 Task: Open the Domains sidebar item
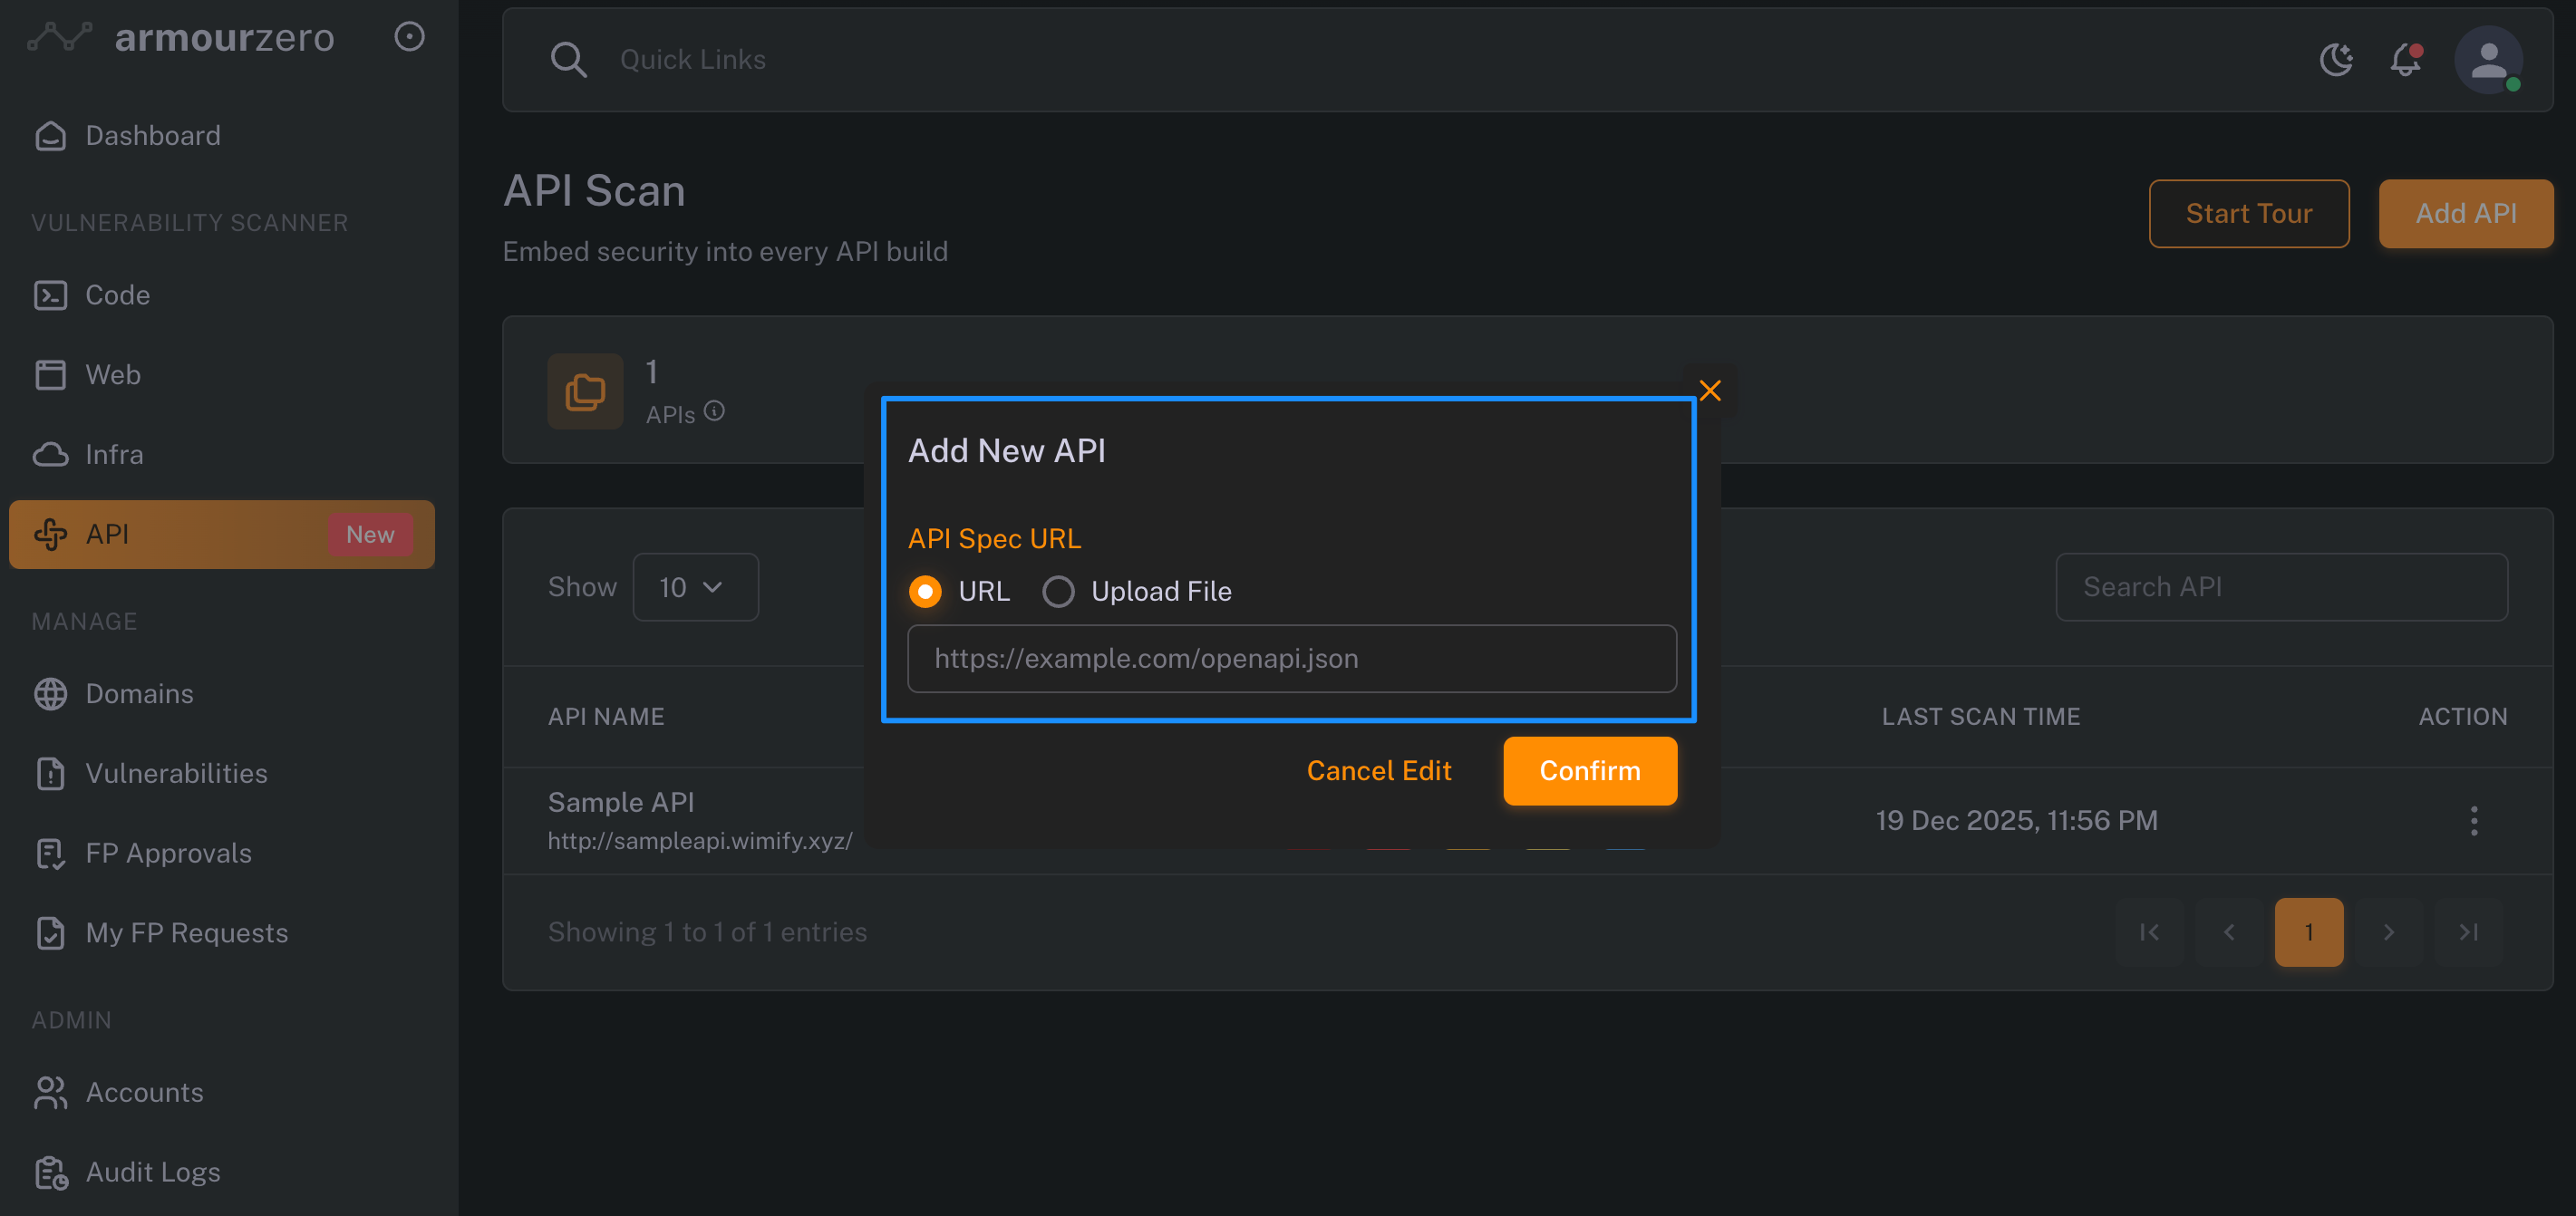tap(139, 693)
